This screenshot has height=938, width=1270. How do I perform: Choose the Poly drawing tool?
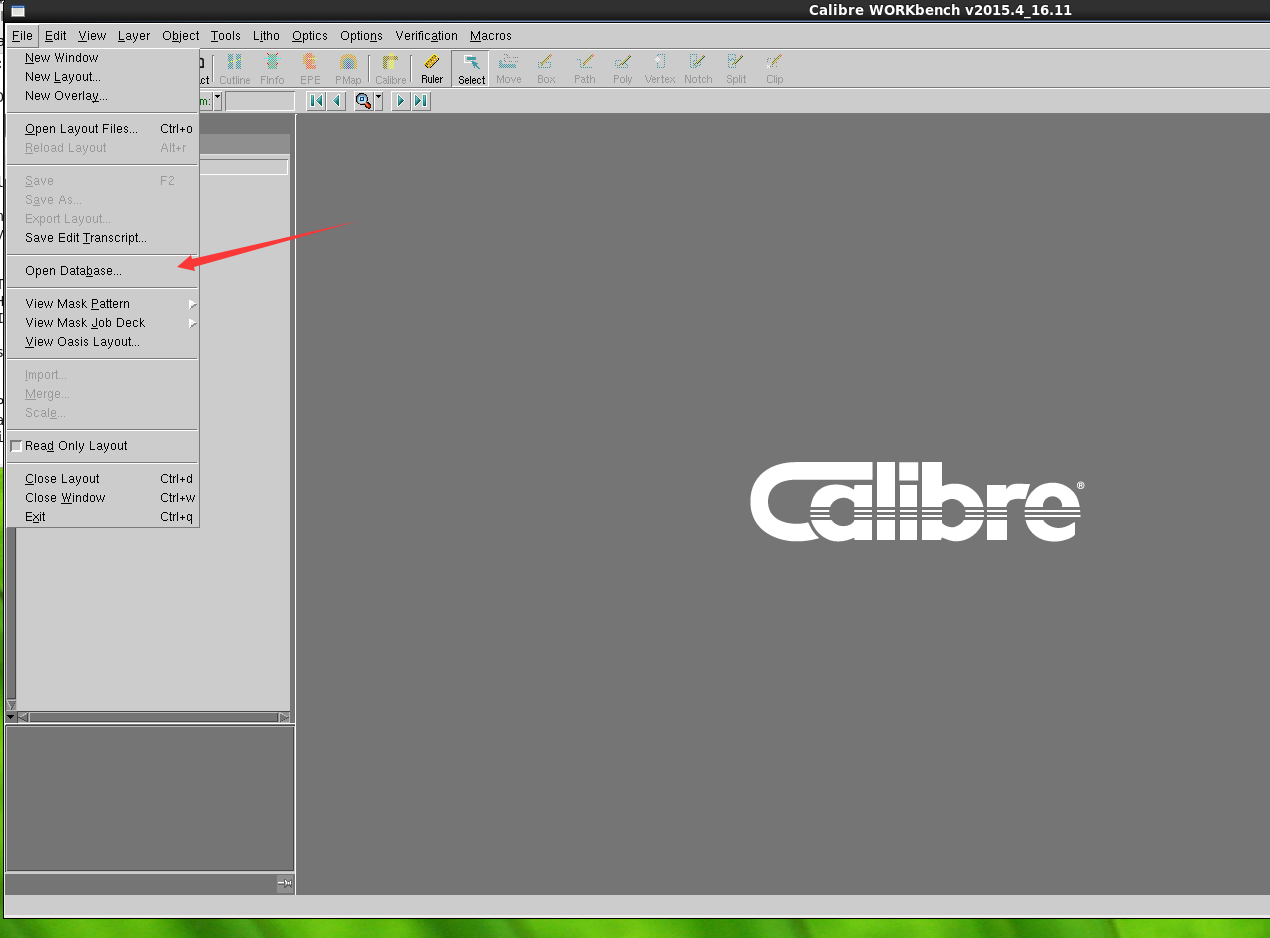pos(623,69)
